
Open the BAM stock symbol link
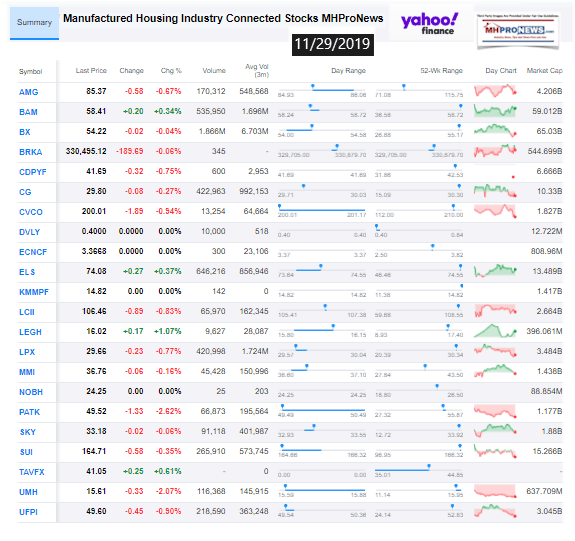(x=28, y=112)
